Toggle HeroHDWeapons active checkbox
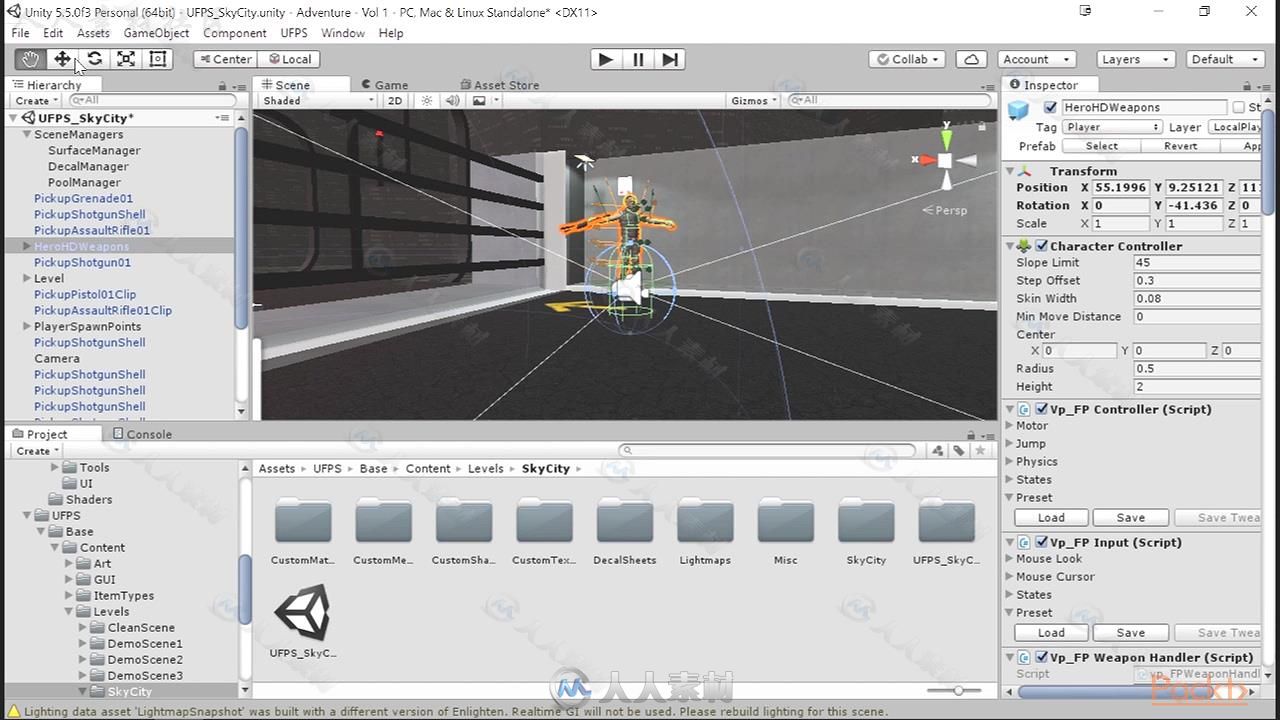The height and width of the screenshot is (720, 1280). pyautogui.click(x=1050, y=107)
